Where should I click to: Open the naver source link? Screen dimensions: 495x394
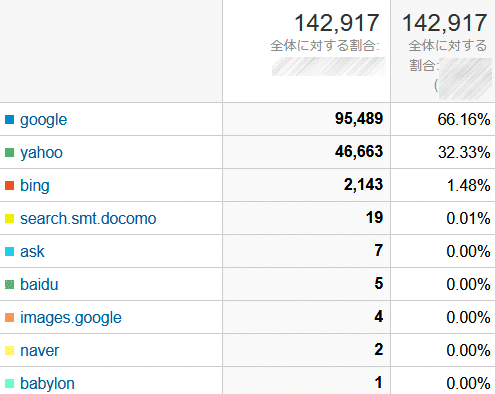coord(39,351)
